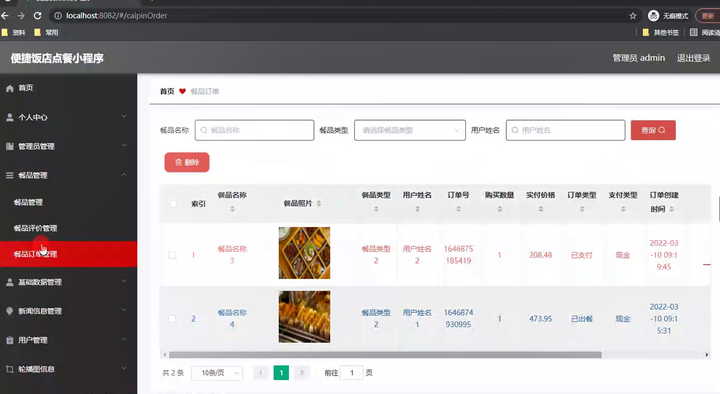This screenshot has width=720, height=394.
Task: Click the 308.48 price cell
Action: tap(540, 255)
